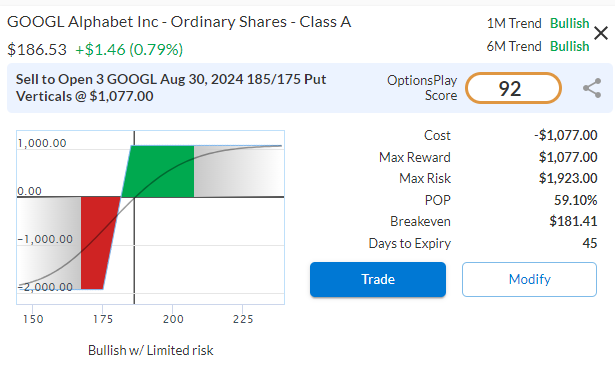Image resolution: width=615 pixels, height=368 pixels.
Task: Click the 200 tick on chart x-axis
Action: [x=173, y=319]
